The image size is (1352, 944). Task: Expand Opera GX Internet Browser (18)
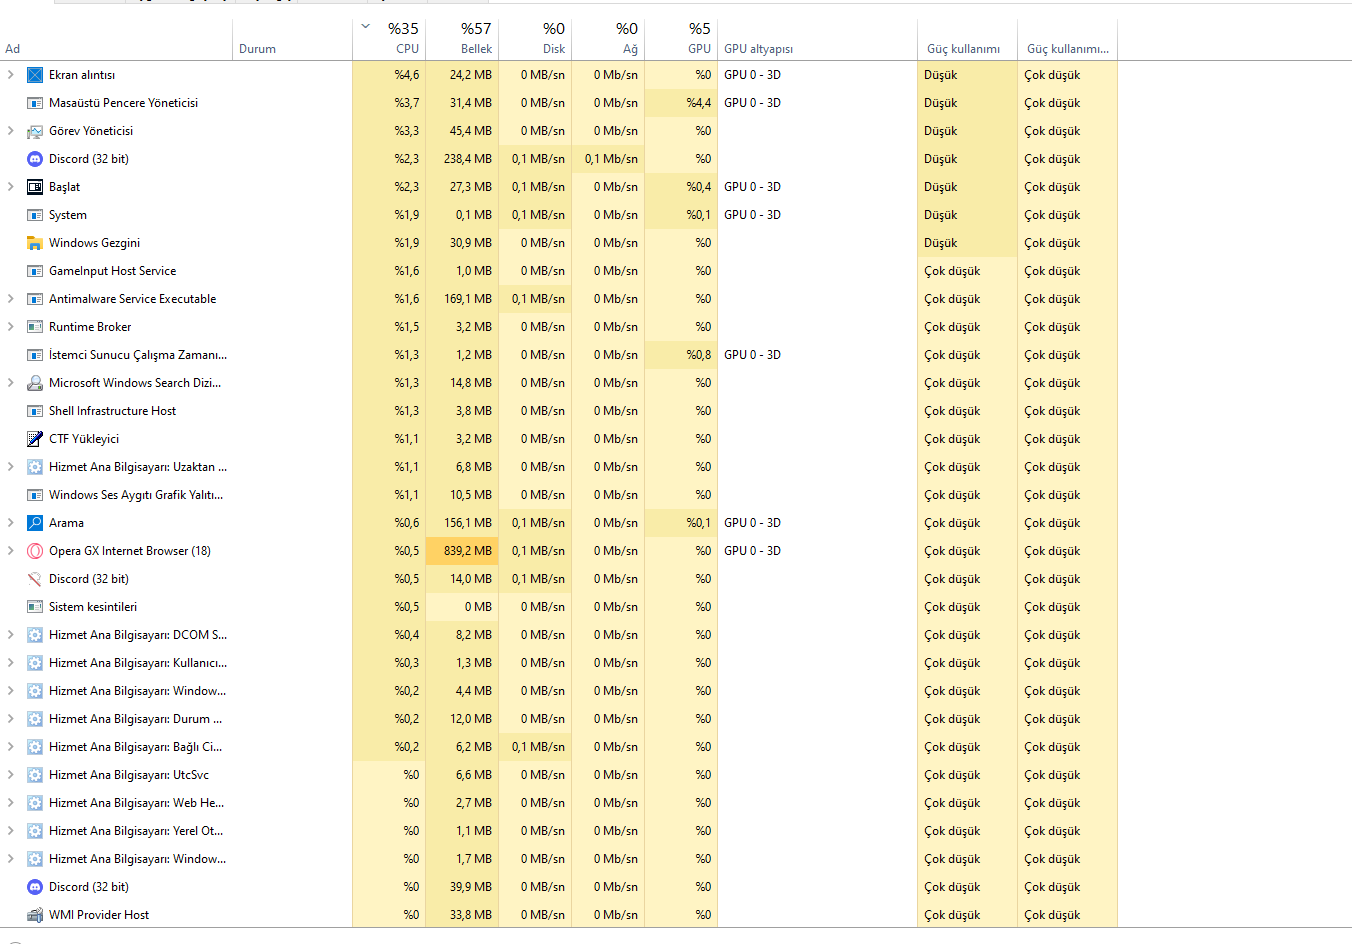pyautogui.click(x=11, y=551)
